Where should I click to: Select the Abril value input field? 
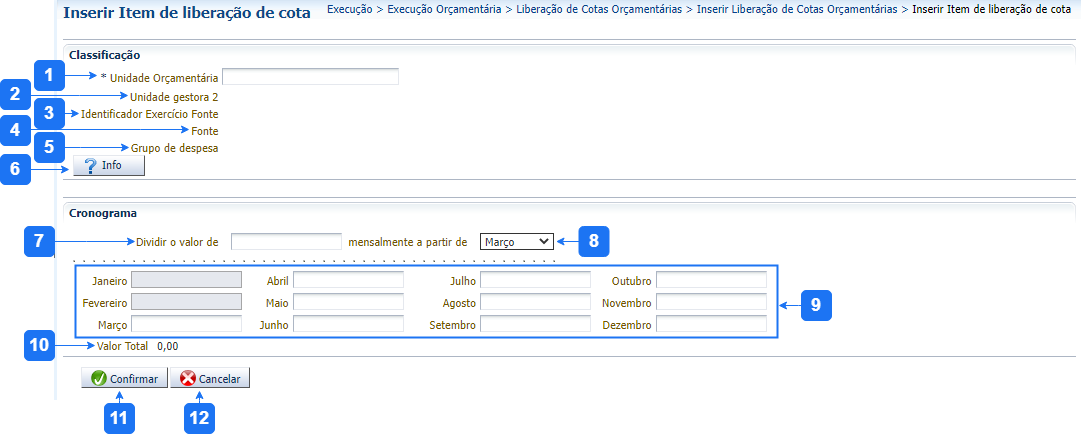pos(348,280)
